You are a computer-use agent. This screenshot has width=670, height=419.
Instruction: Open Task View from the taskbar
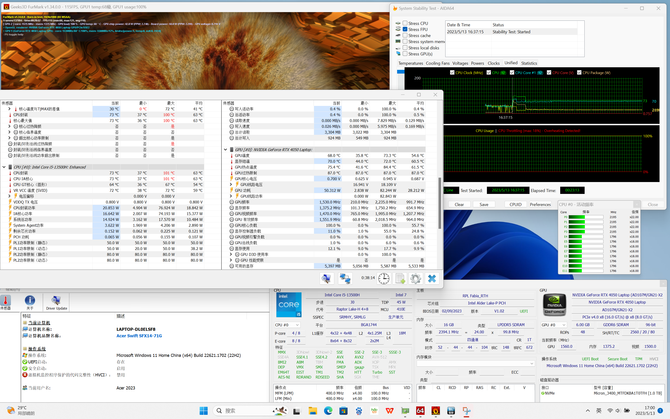click(297, 411)
